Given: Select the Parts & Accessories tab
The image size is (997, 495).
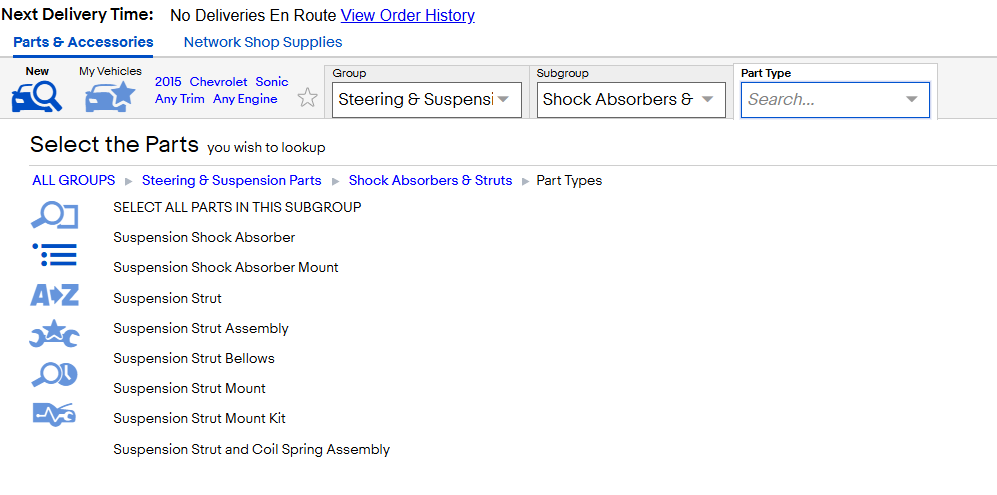Looking at the screenshot, I should (83, 42).
